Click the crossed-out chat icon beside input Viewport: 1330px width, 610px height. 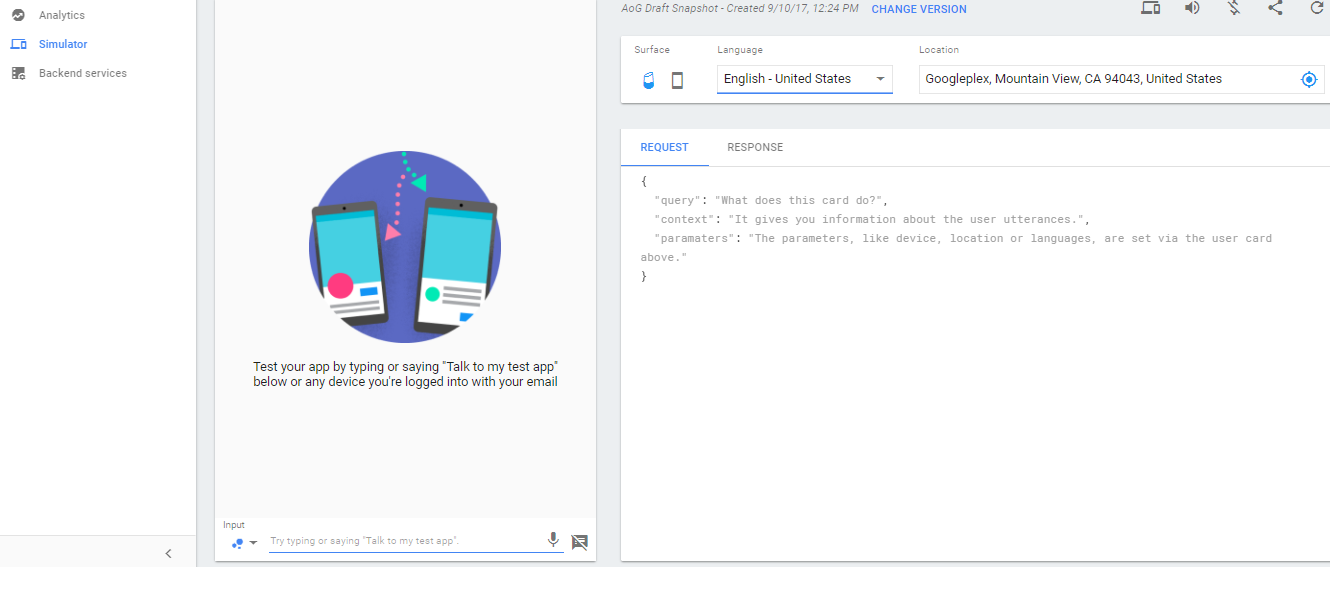(x=580, y=542)
